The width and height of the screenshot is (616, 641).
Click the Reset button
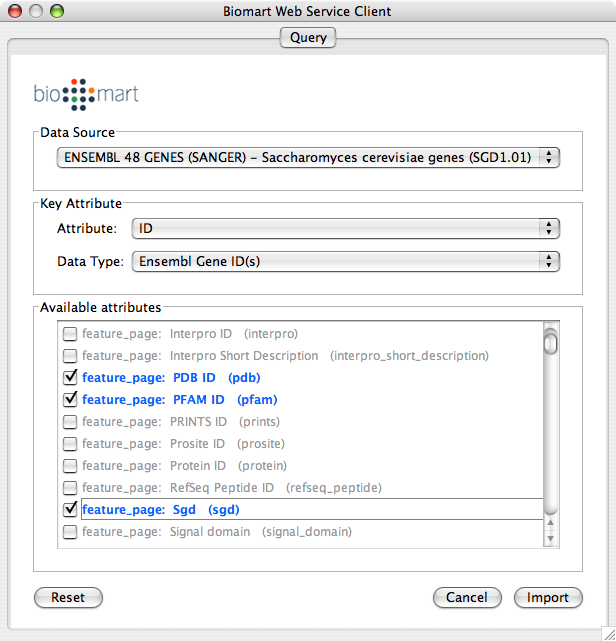click(x=68, y=597)
